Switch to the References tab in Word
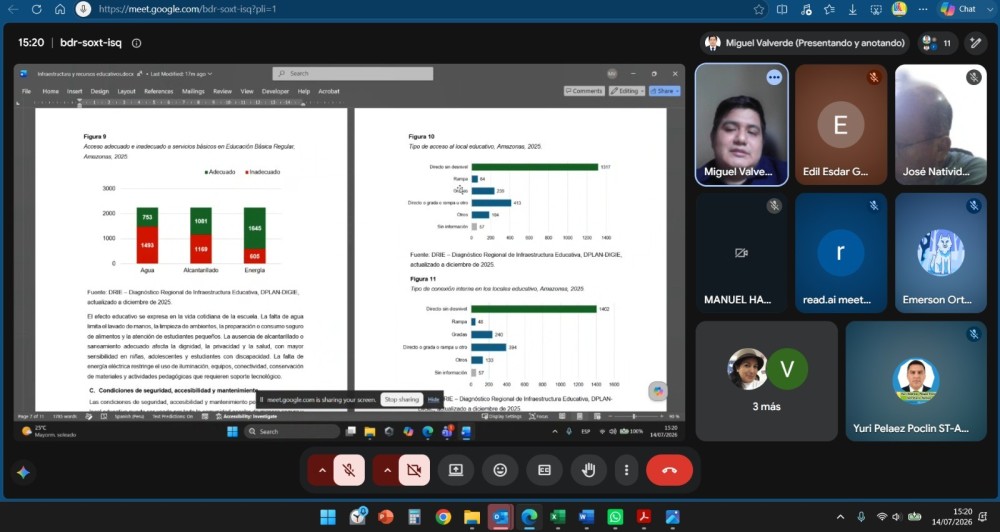This screenshot has height=532, width=1000. tap(158, 91)
